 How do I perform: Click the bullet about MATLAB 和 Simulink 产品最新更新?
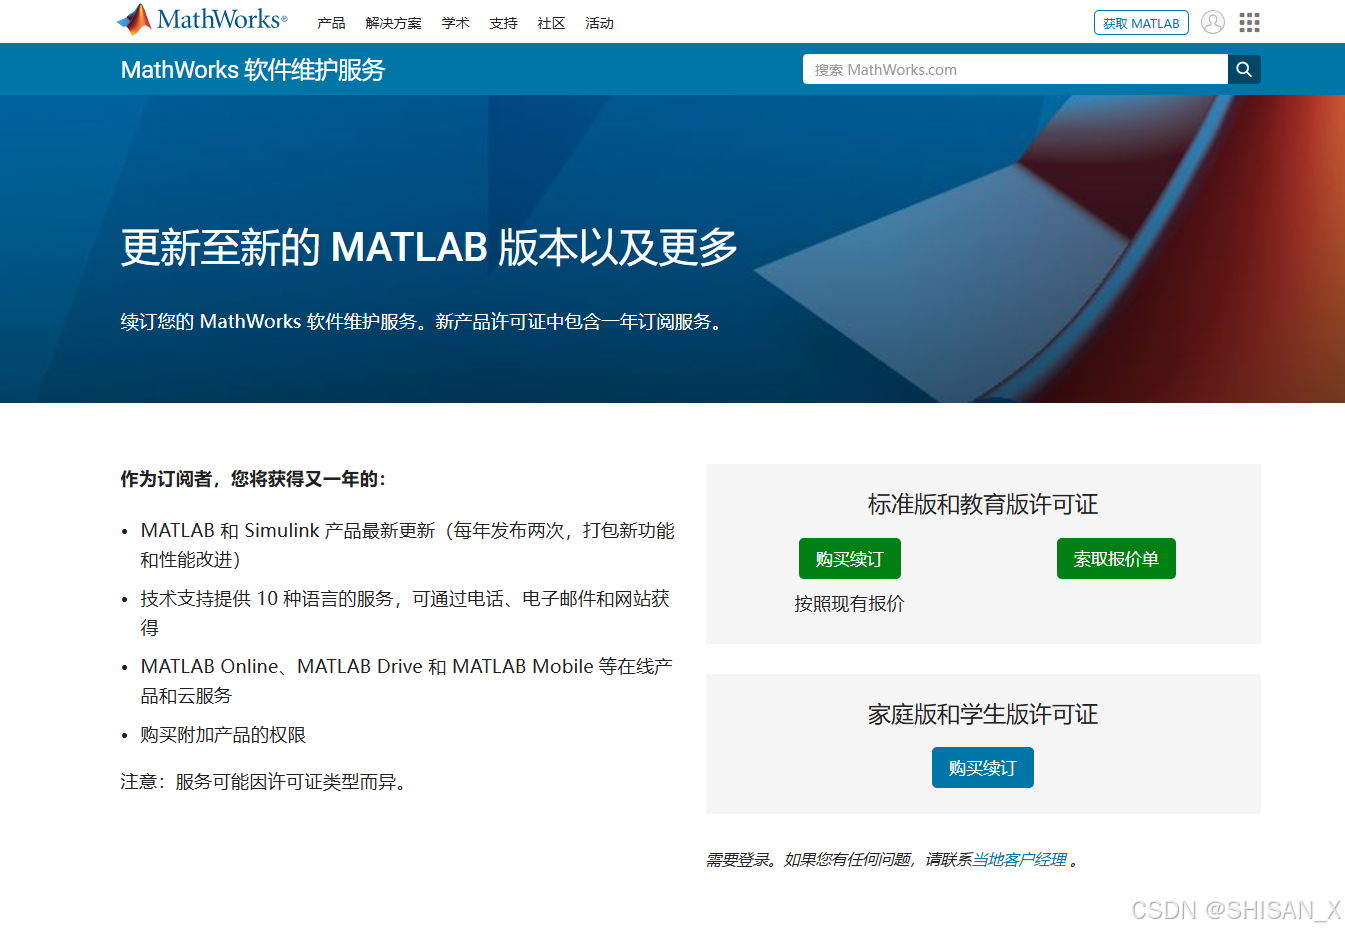coord(407,545)
